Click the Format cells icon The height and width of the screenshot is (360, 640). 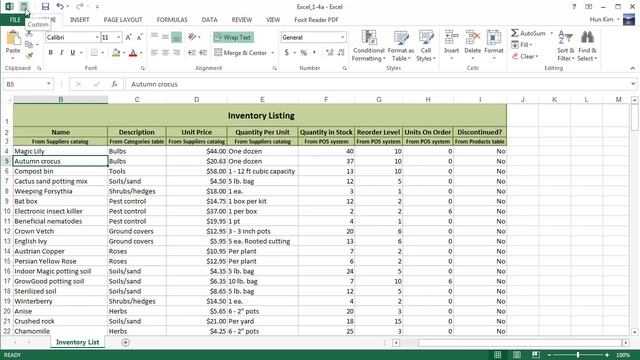point(493,38)
